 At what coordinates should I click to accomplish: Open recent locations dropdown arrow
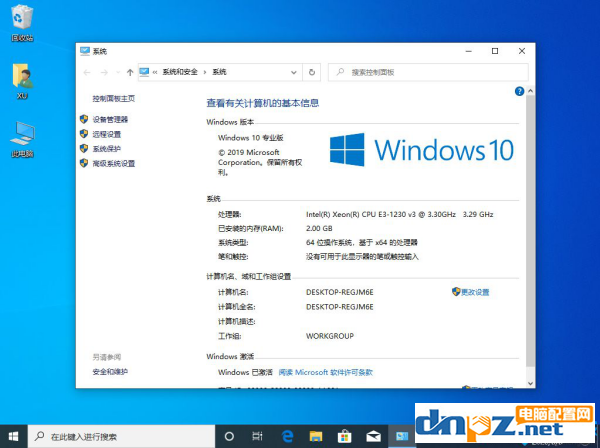pos(118,72)
